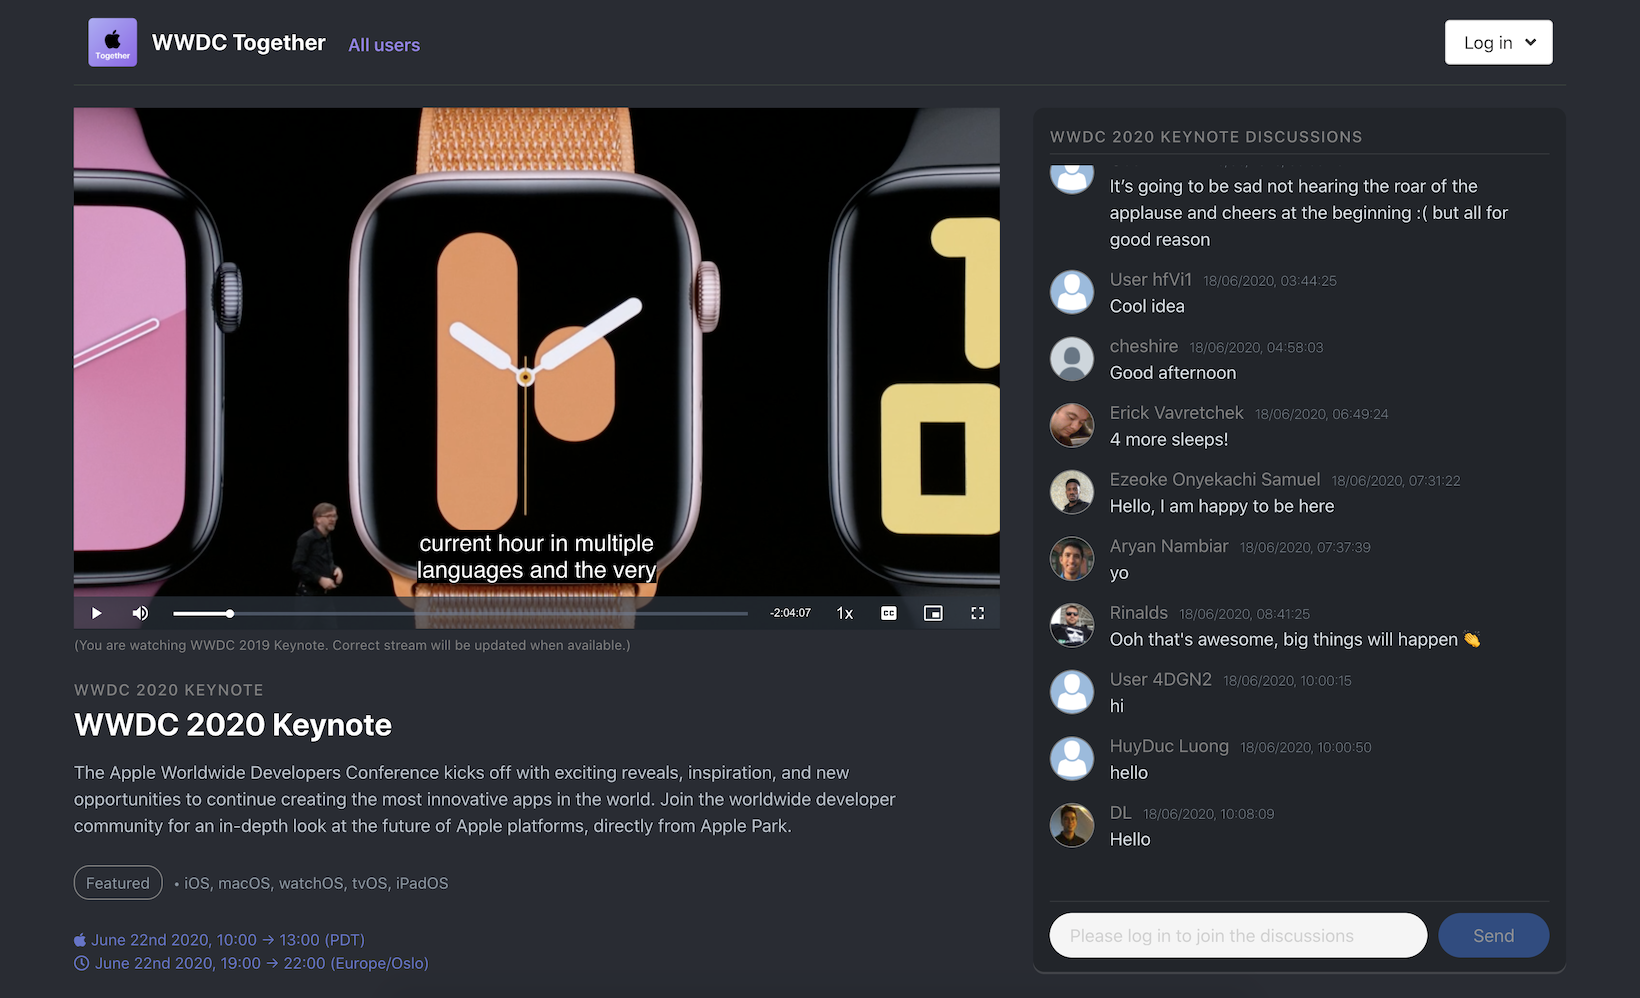
Task: Click the June 22nd 10:00 PDT date
Action: pos(228,940)
